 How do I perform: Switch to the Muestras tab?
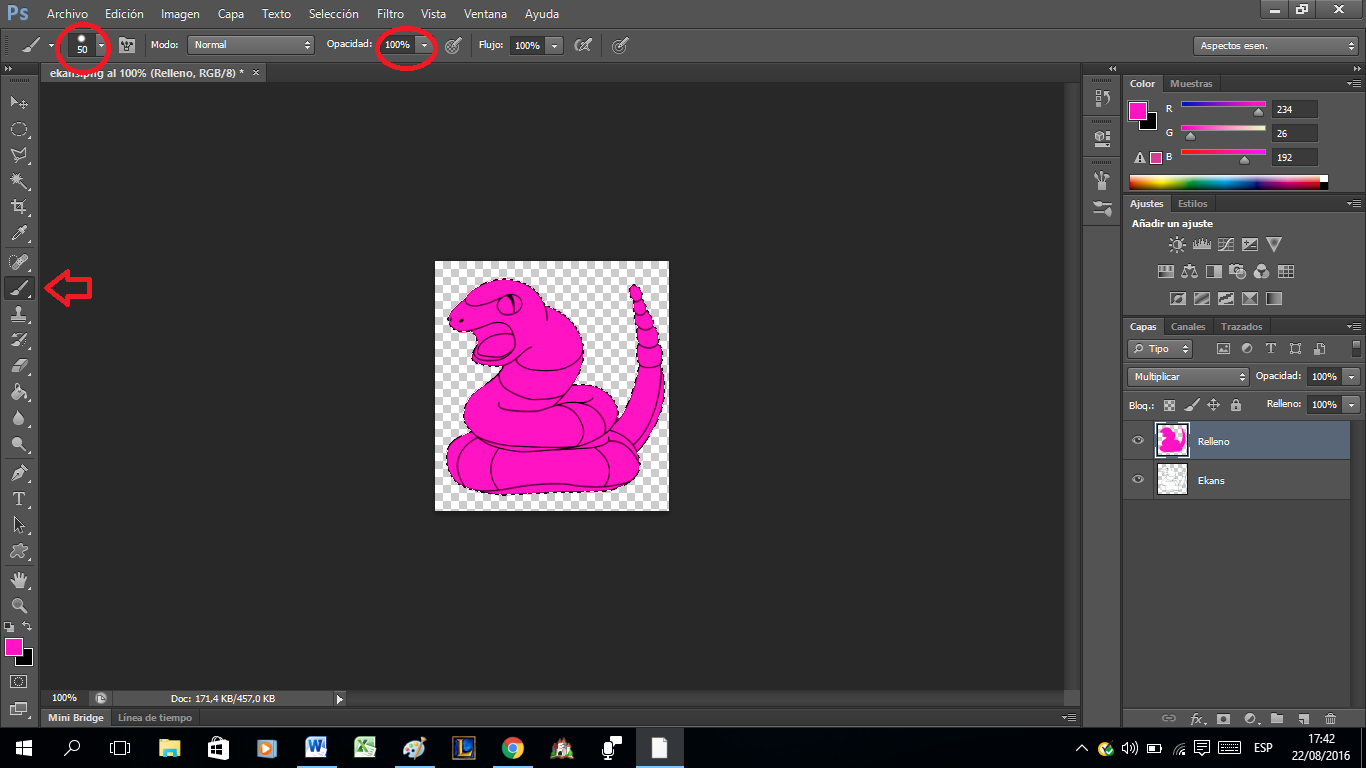1191,84
